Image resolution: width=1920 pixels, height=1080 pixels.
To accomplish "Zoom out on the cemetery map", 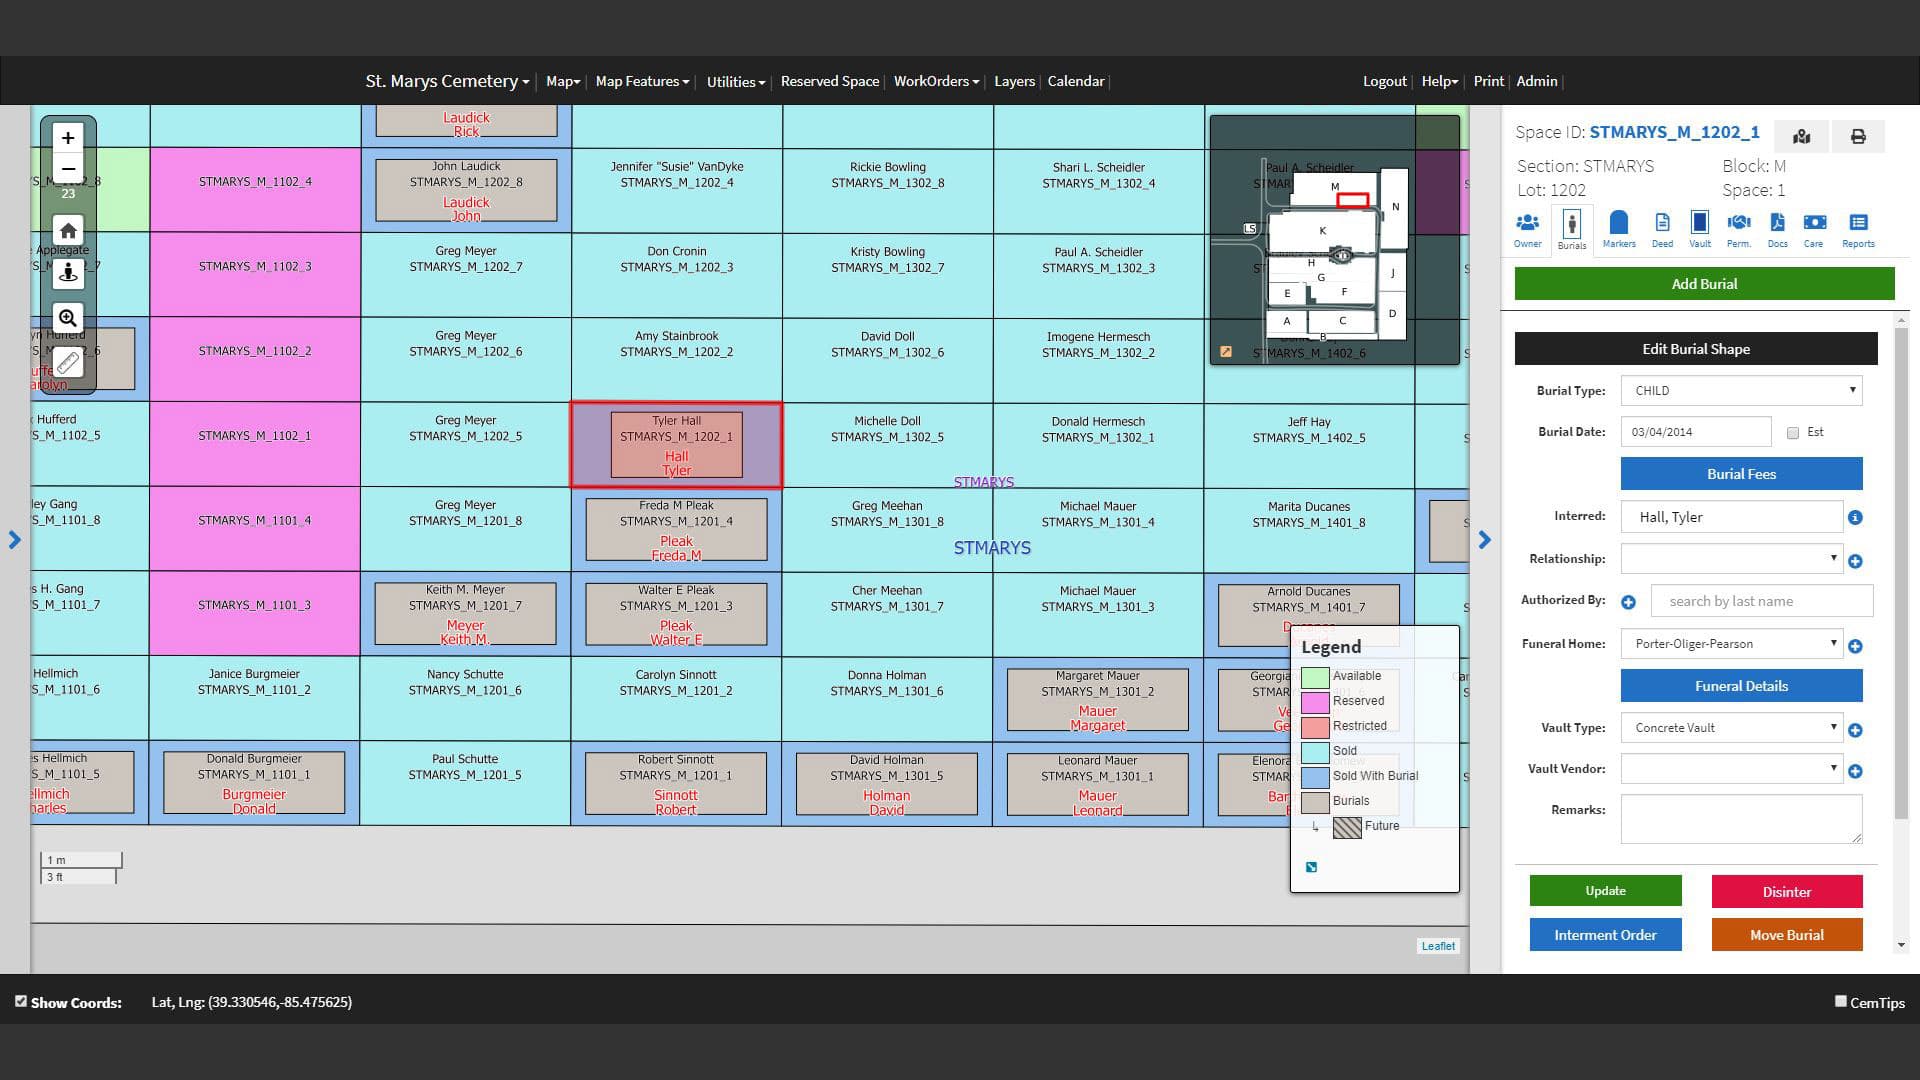I will pos(68,168).
